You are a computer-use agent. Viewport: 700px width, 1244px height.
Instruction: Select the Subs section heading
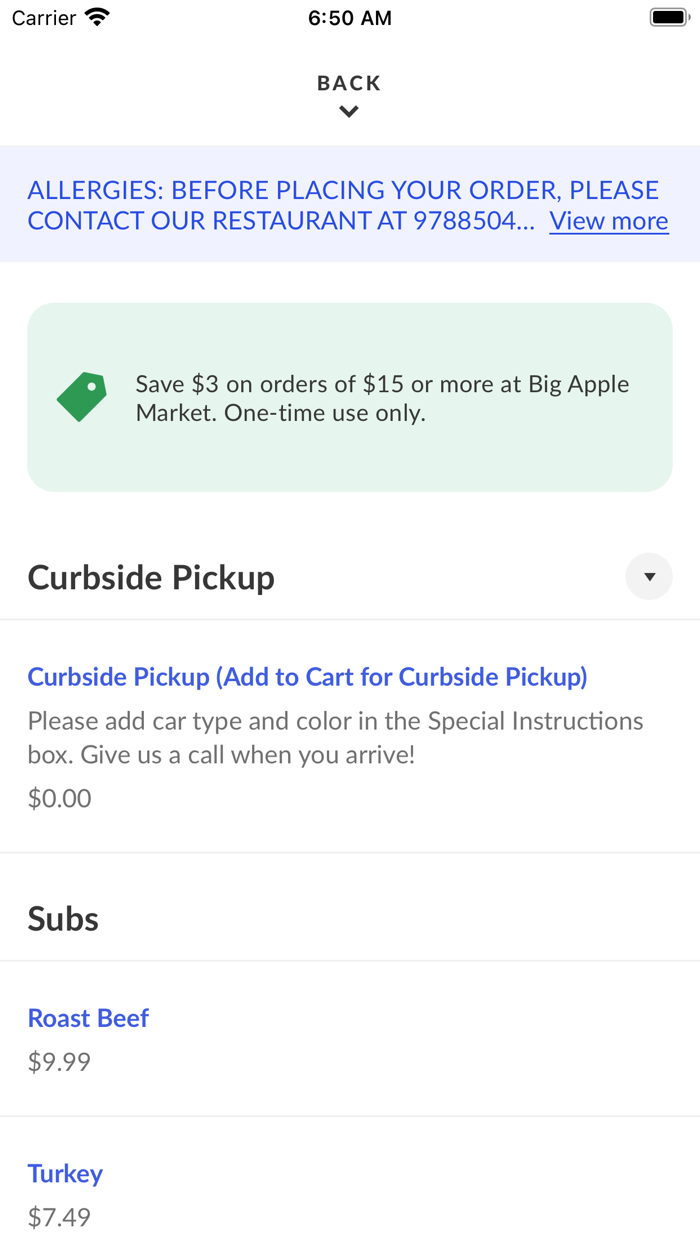(x=63, y=919)
